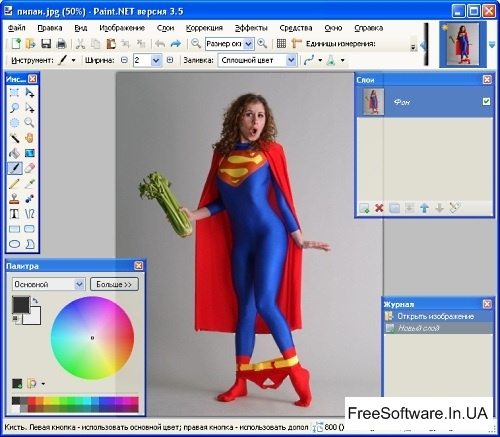Close the Палитра panel

pos(139,266)
